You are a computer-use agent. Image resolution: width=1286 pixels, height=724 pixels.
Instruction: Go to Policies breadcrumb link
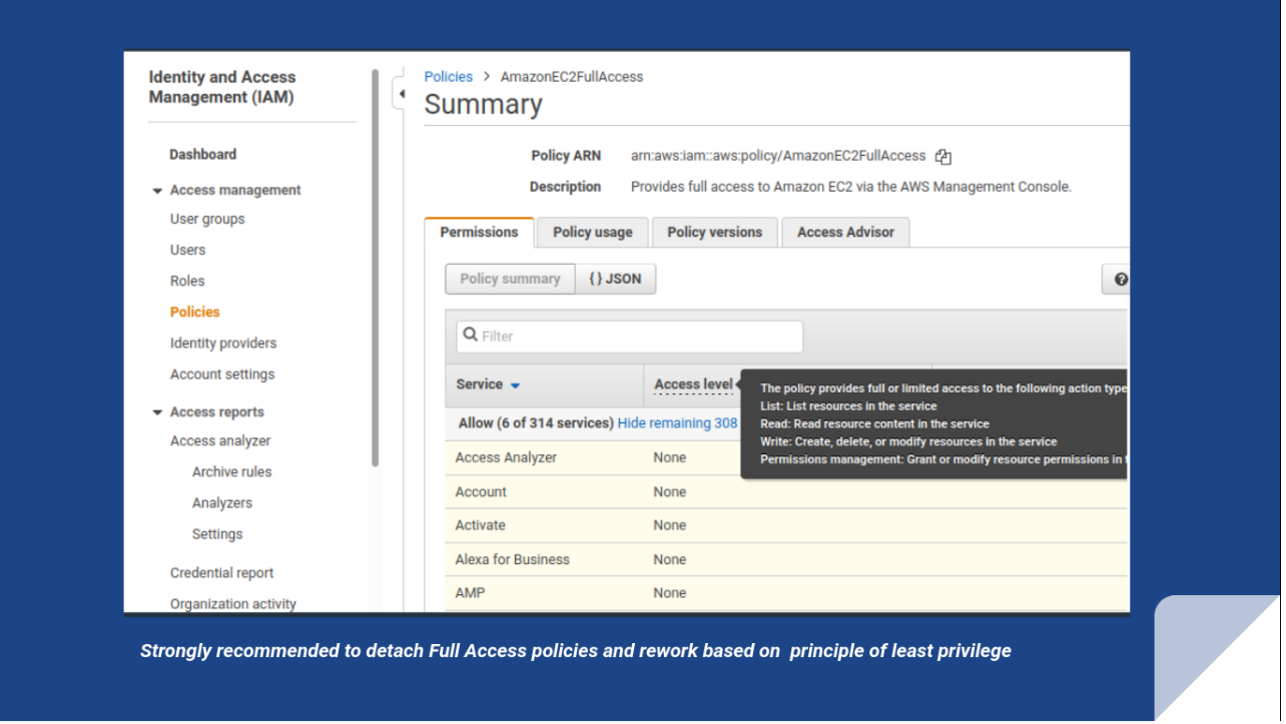(448, 77)
